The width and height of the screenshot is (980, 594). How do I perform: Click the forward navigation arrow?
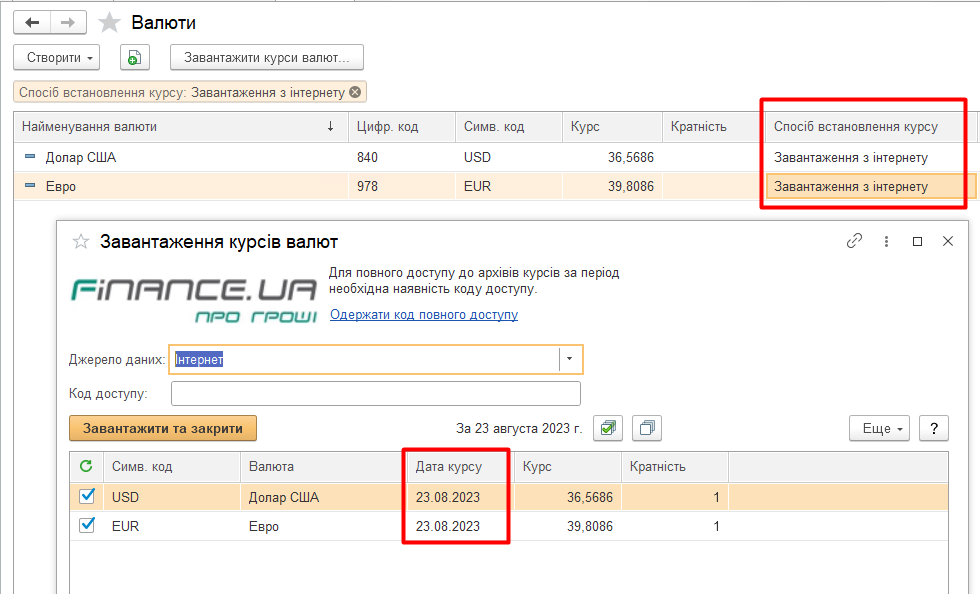pos(68,22)
